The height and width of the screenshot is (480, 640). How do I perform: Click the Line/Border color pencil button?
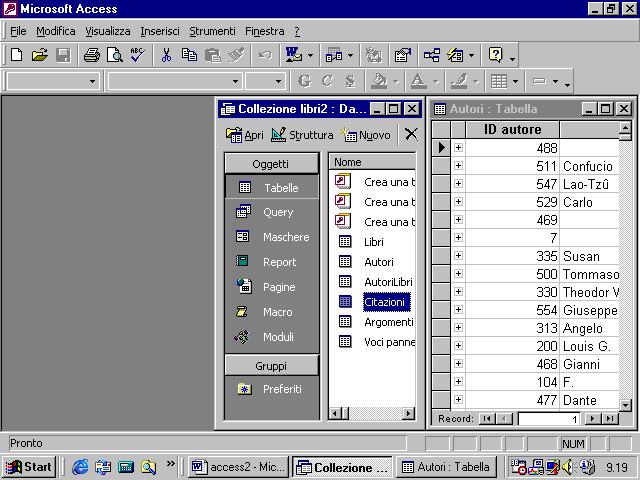click(459, 81)
